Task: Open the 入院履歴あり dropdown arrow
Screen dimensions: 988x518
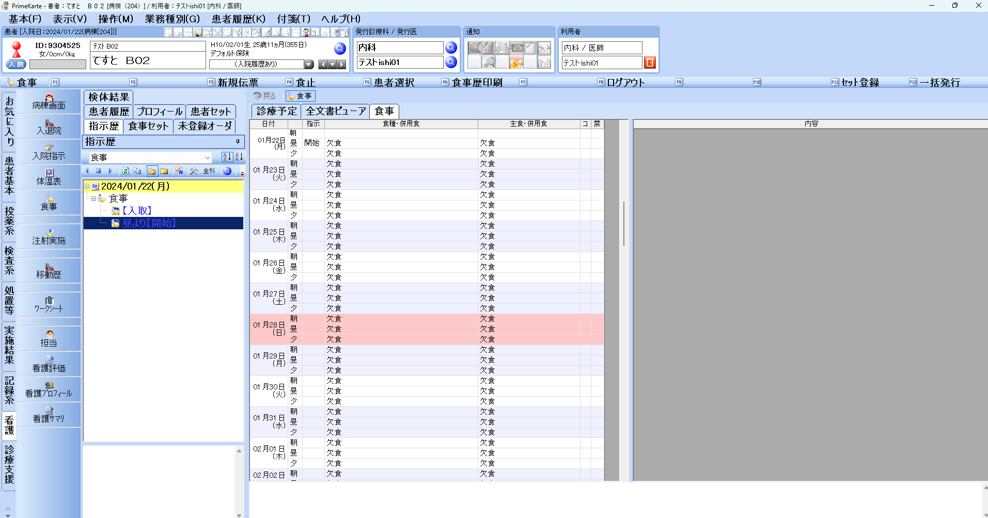Action: point(309,64)
